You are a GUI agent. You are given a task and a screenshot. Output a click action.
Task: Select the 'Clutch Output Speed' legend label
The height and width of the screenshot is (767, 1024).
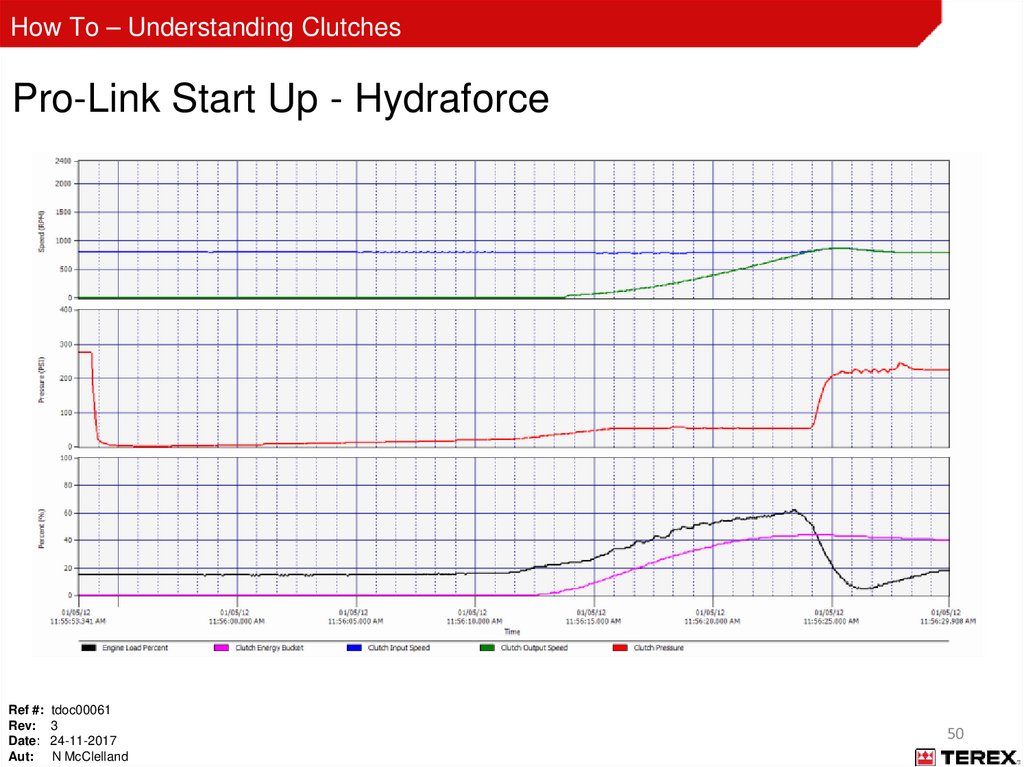[x=534, y=647]
